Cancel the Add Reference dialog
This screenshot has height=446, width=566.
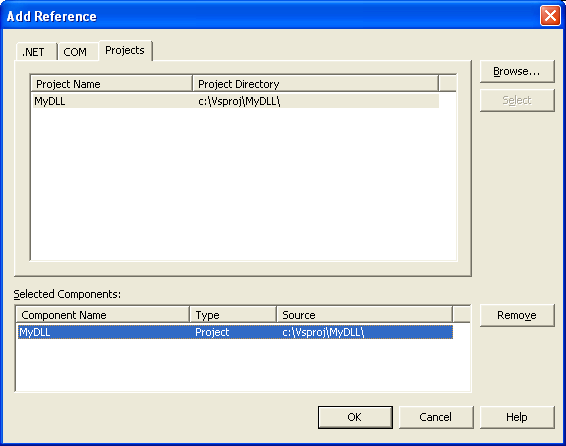(436, 417)
